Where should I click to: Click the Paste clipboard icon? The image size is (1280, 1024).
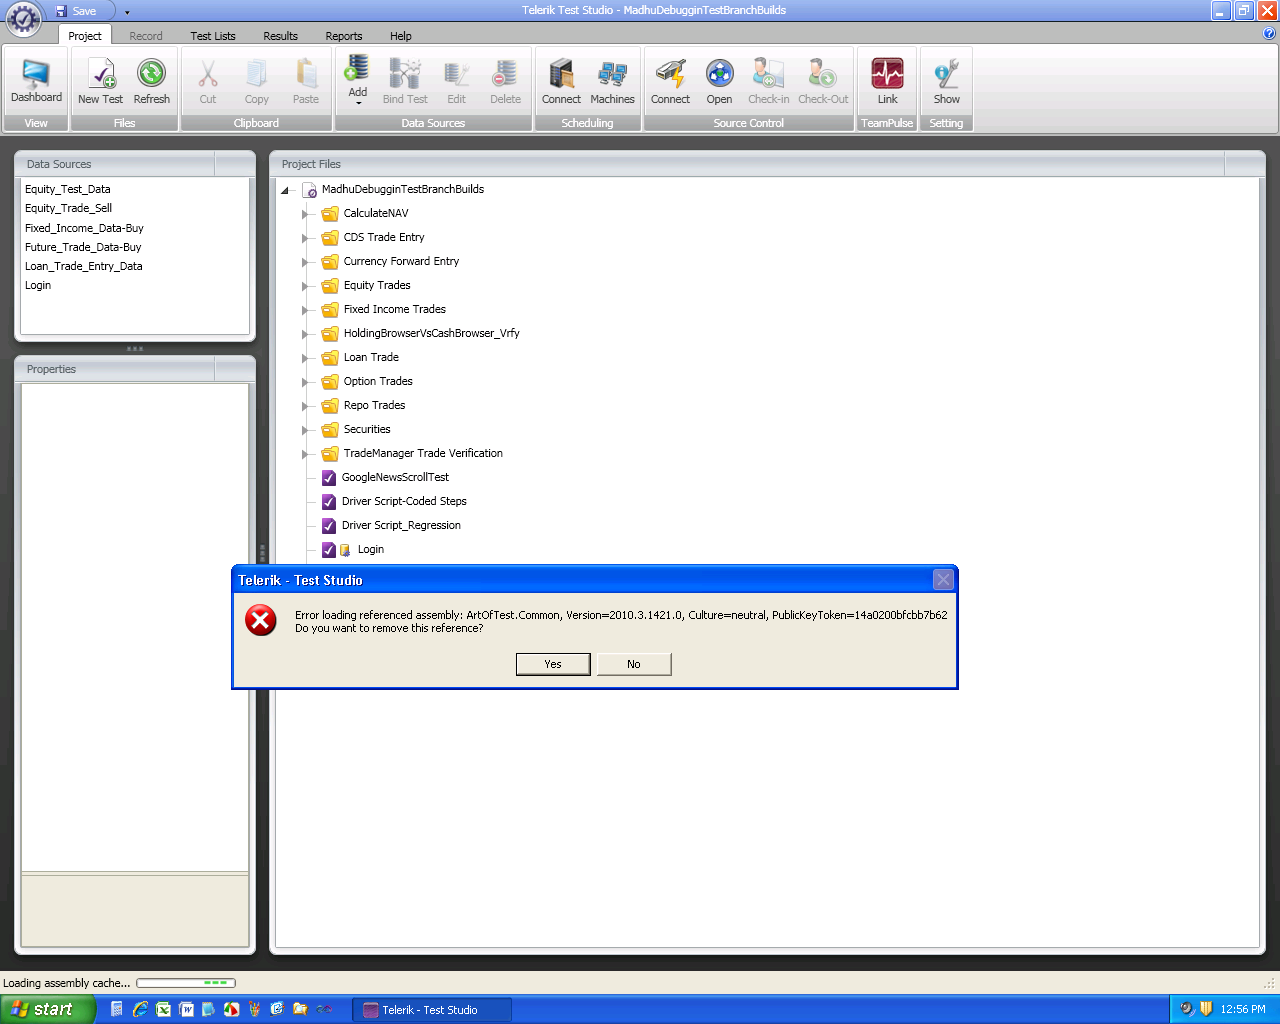306,82
